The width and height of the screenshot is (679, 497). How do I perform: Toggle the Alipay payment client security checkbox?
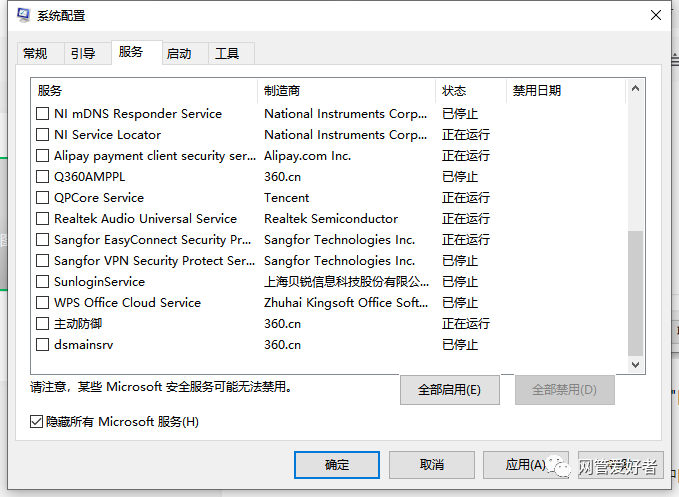coord(42,155)
